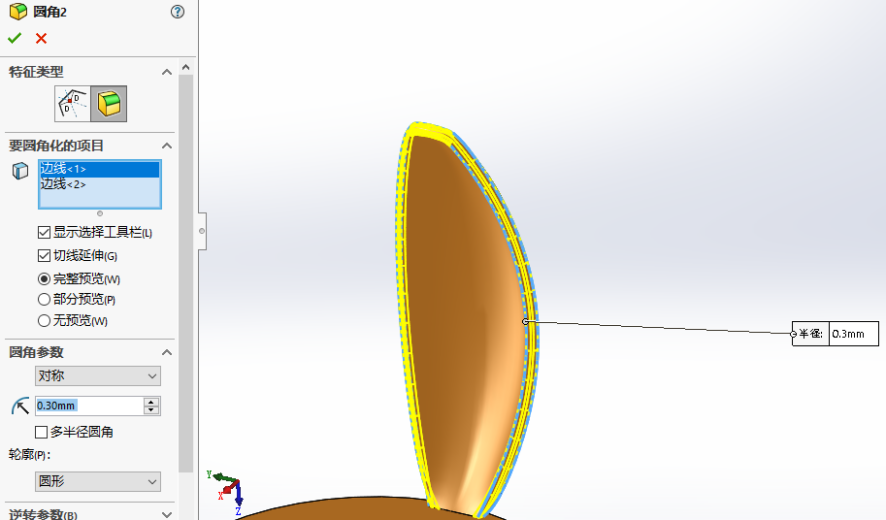The width and height of the screenshot is (886, 520).
Task: Open help for 圆角2 feature
Action: pyautogui.click(x=177, y=12)
